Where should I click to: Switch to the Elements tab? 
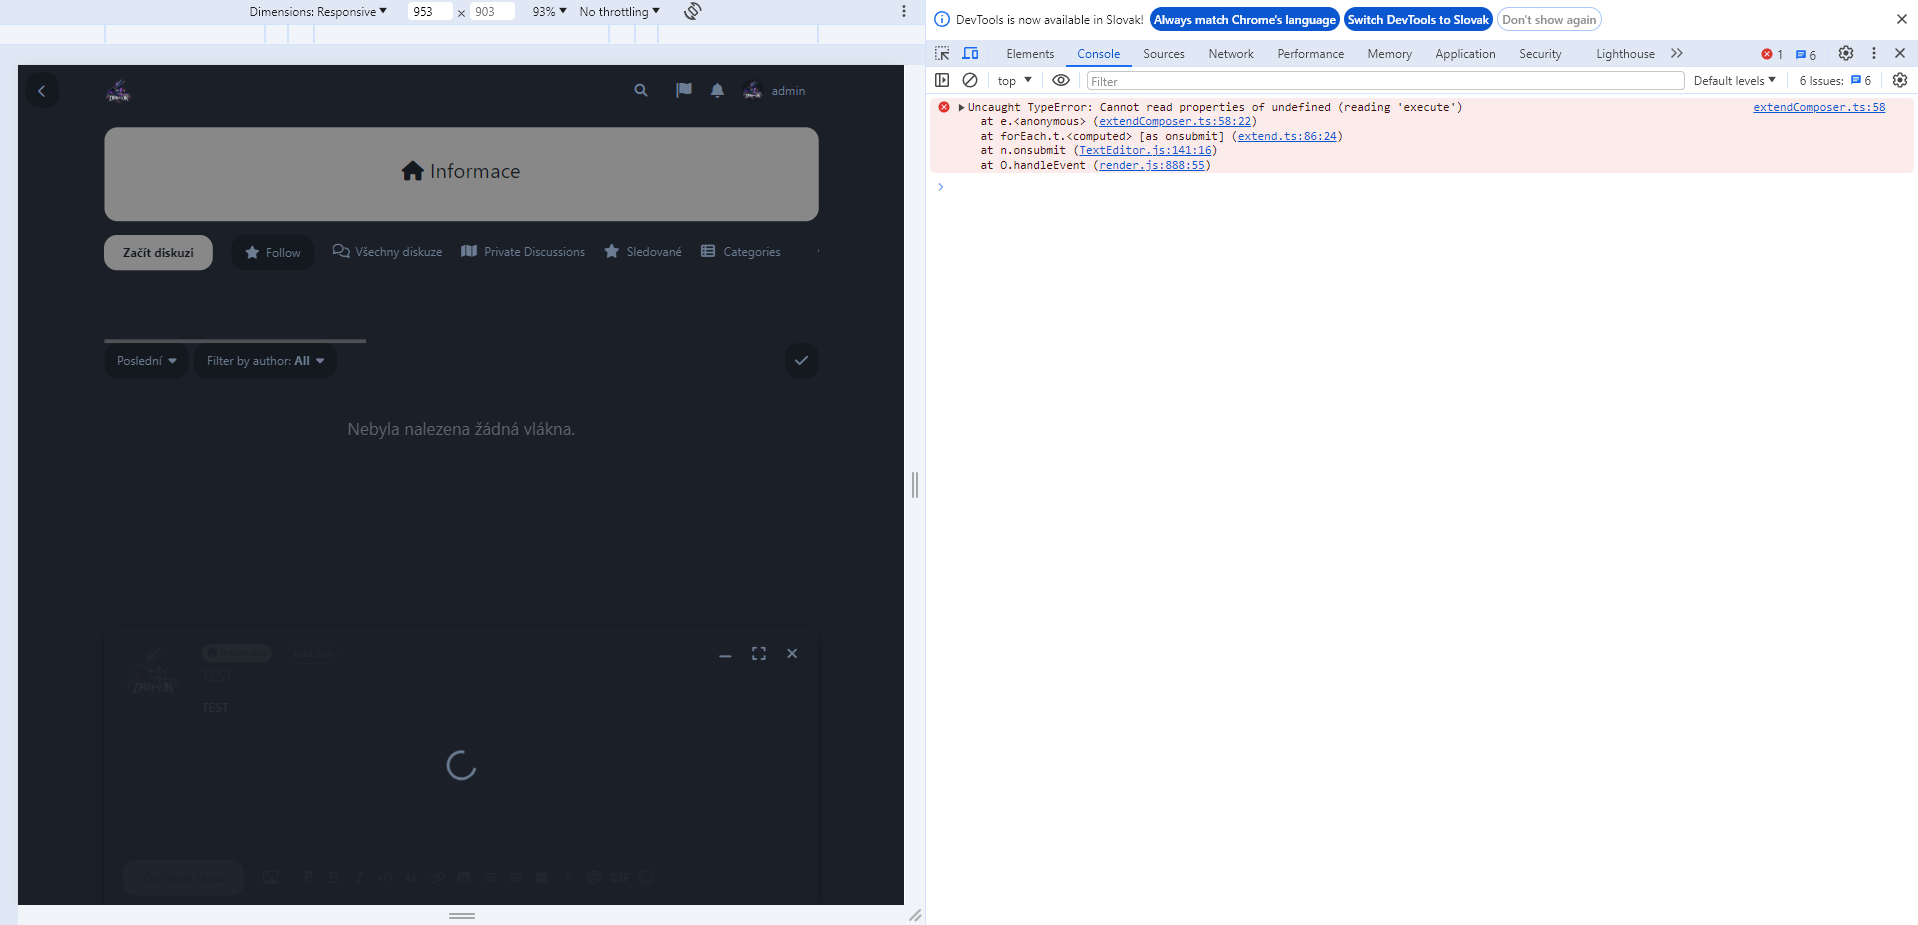[1030, 54]
